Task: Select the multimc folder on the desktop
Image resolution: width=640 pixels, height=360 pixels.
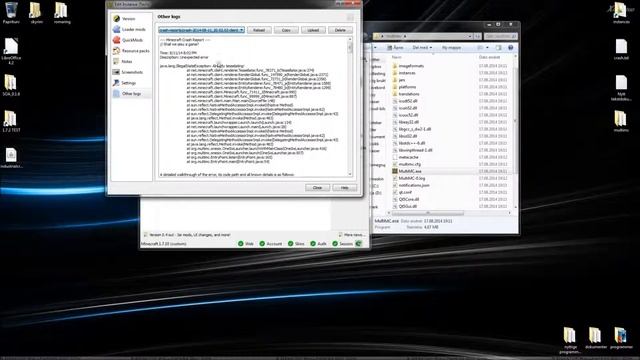Action: point(621,121)
